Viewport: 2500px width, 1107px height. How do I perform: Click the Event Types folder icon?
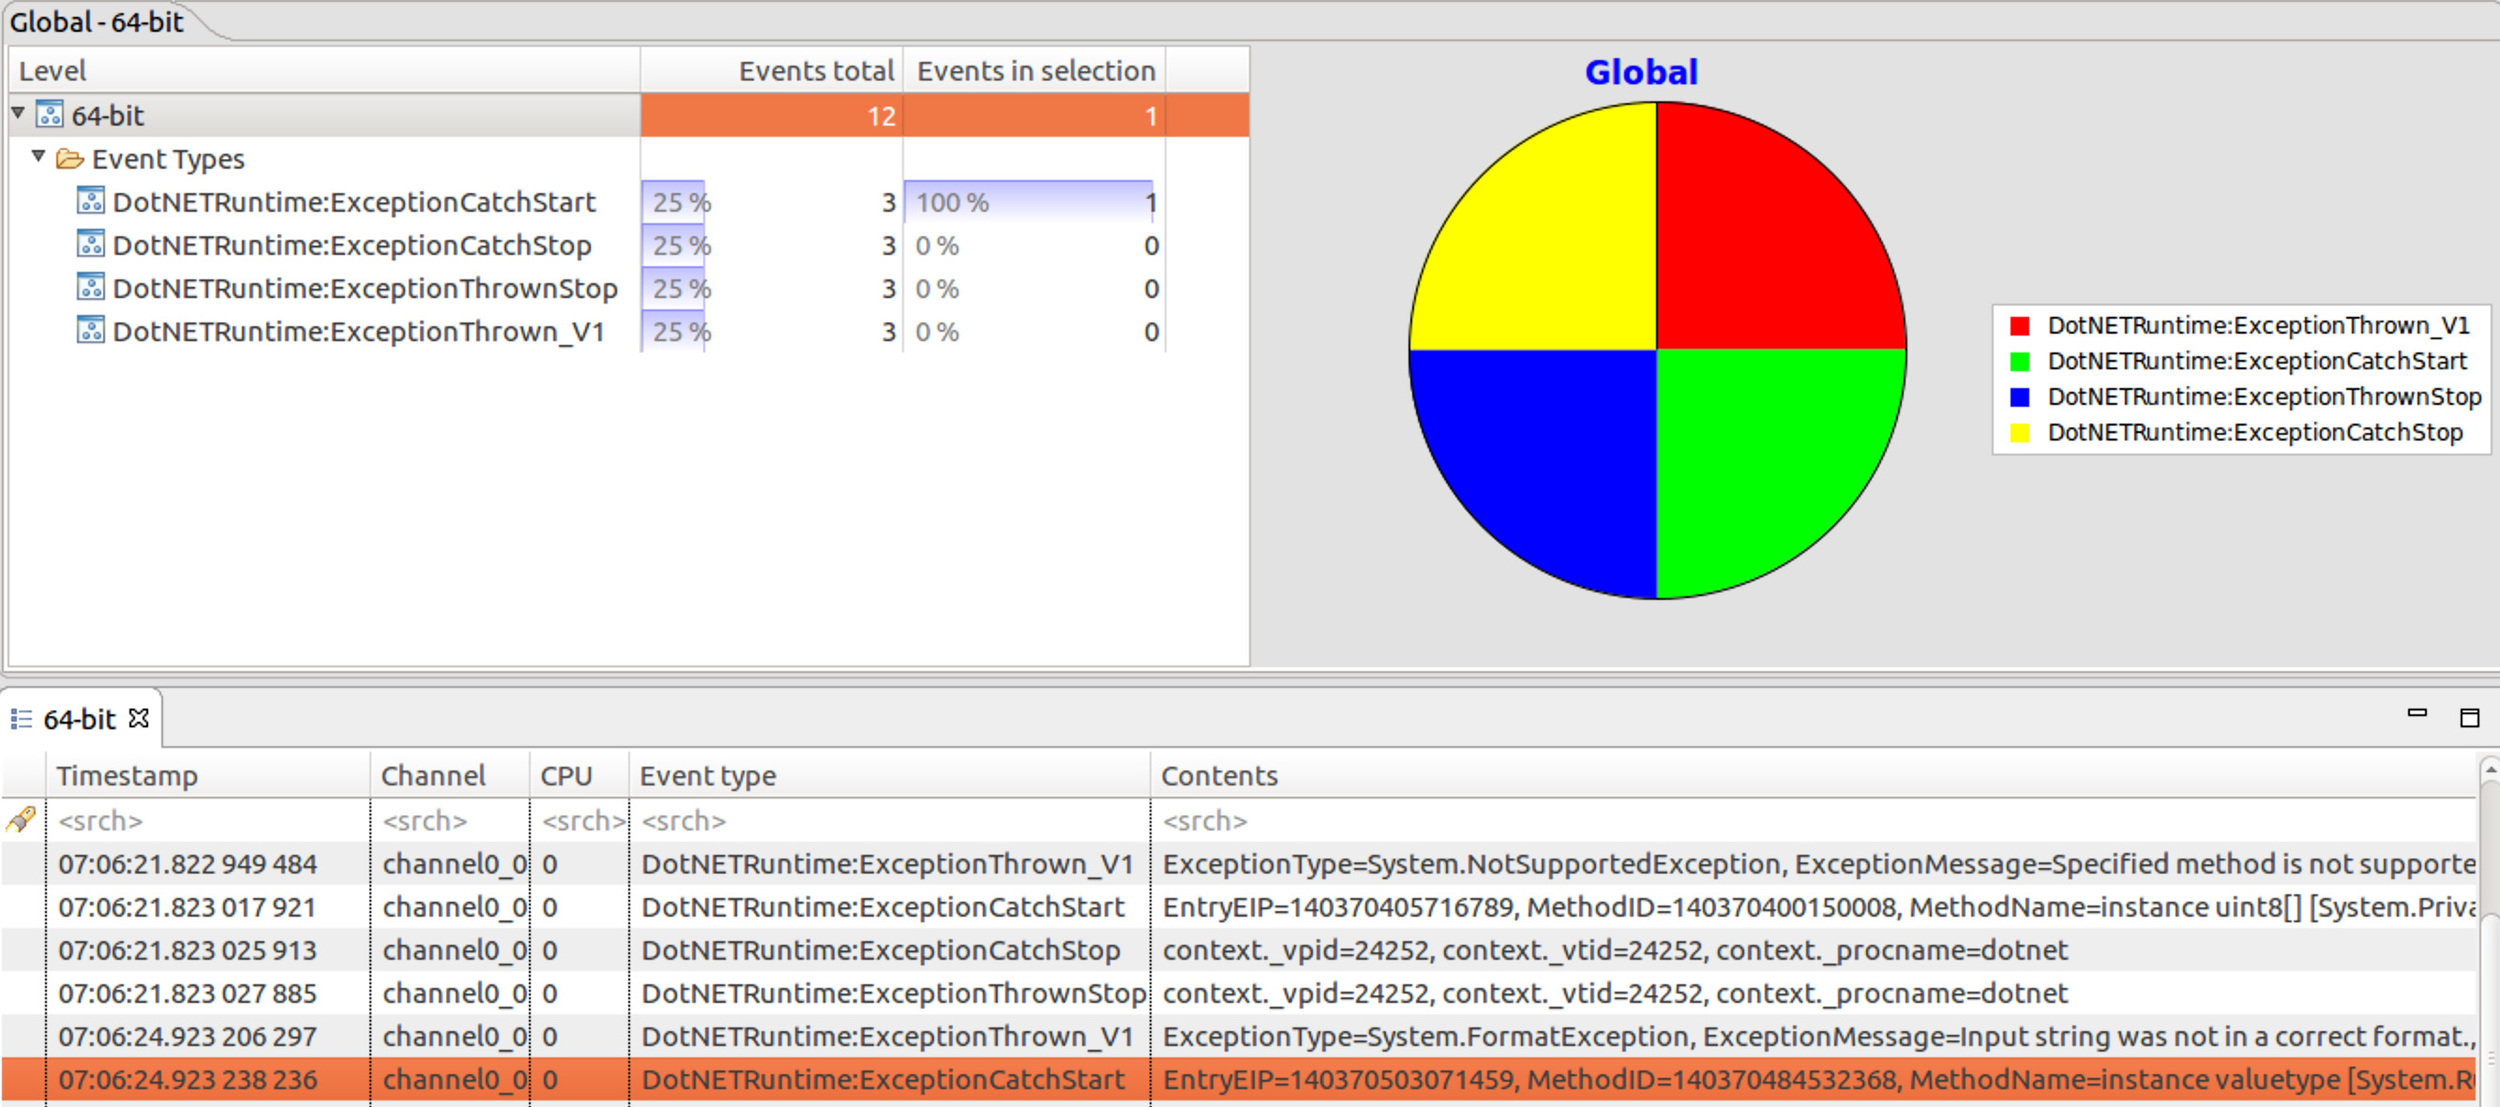point(69,159)
